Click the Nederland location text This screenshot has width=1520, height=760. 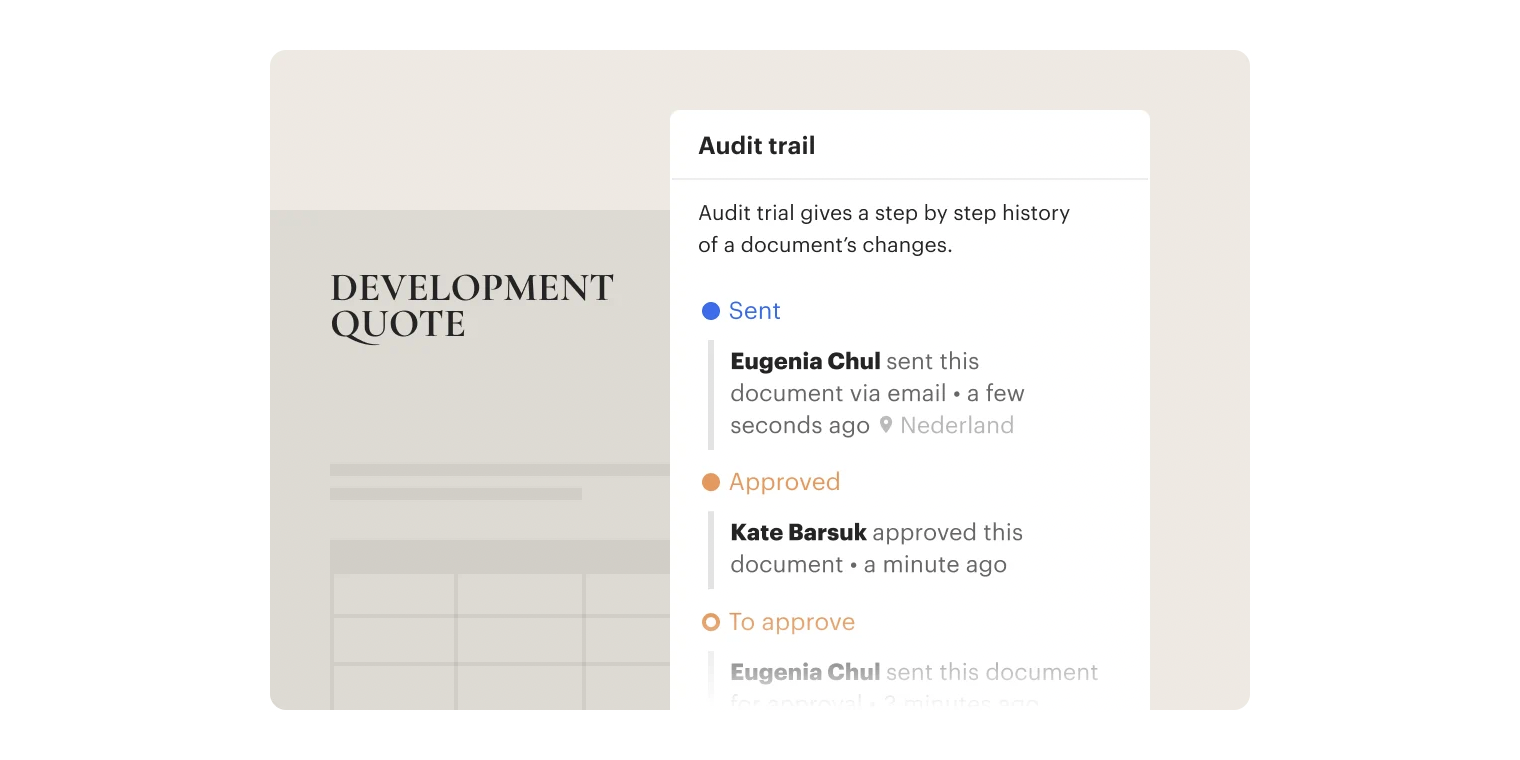click(x=957, y=425)
